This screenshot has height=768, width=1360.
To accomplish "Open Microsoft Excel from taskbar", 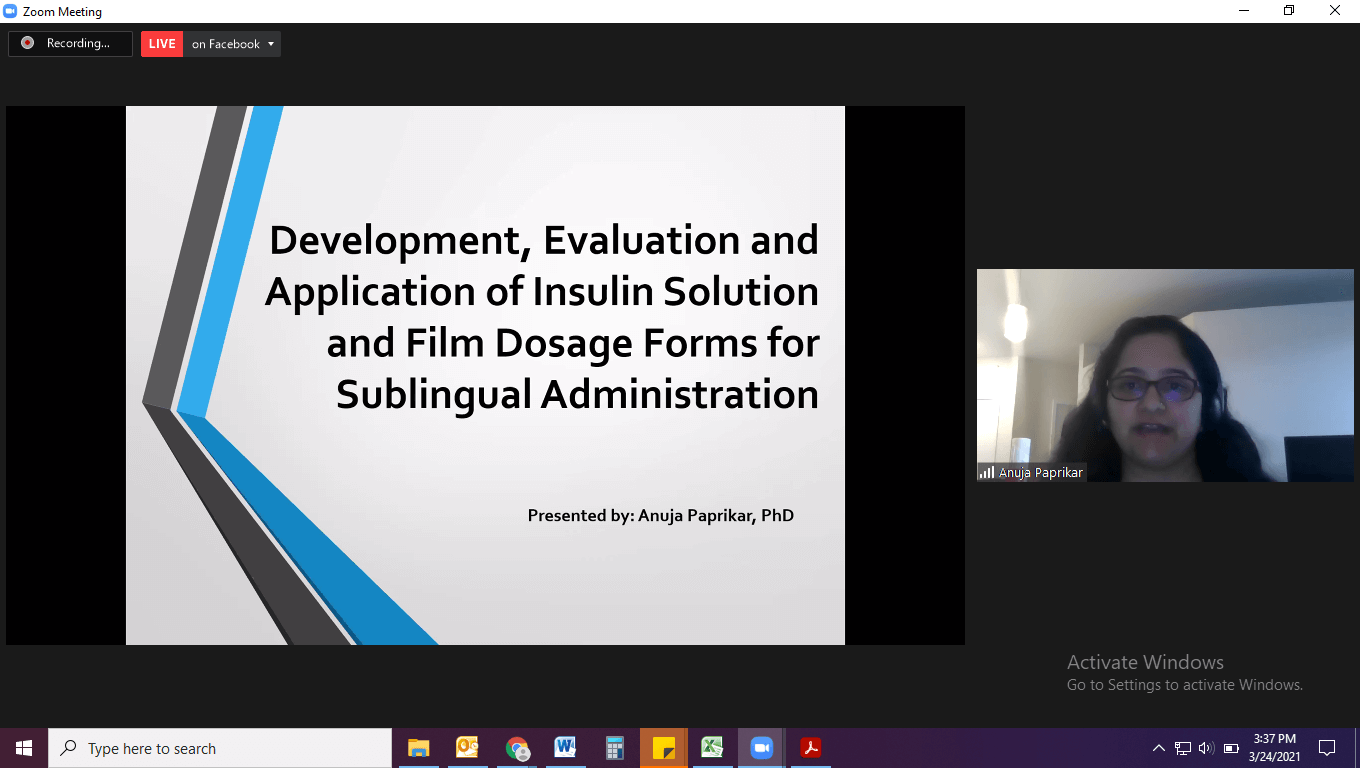I will (x=712, y=748).
